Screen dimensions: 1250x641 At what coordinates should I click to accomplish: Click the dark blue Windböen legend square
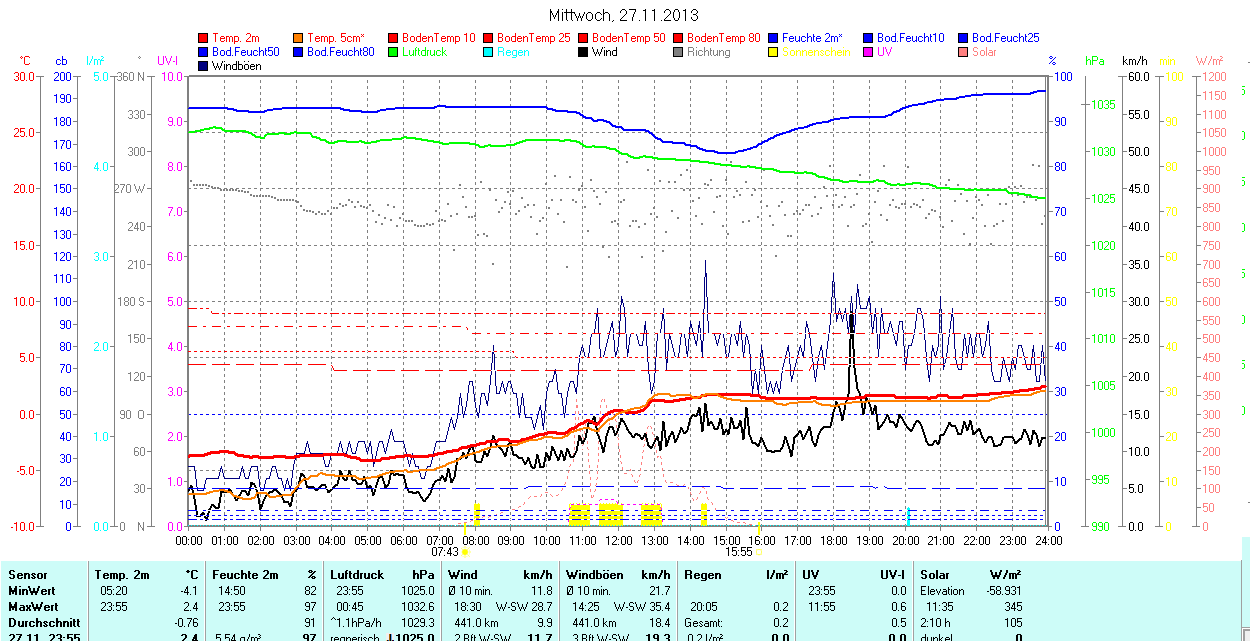point(204,66)
